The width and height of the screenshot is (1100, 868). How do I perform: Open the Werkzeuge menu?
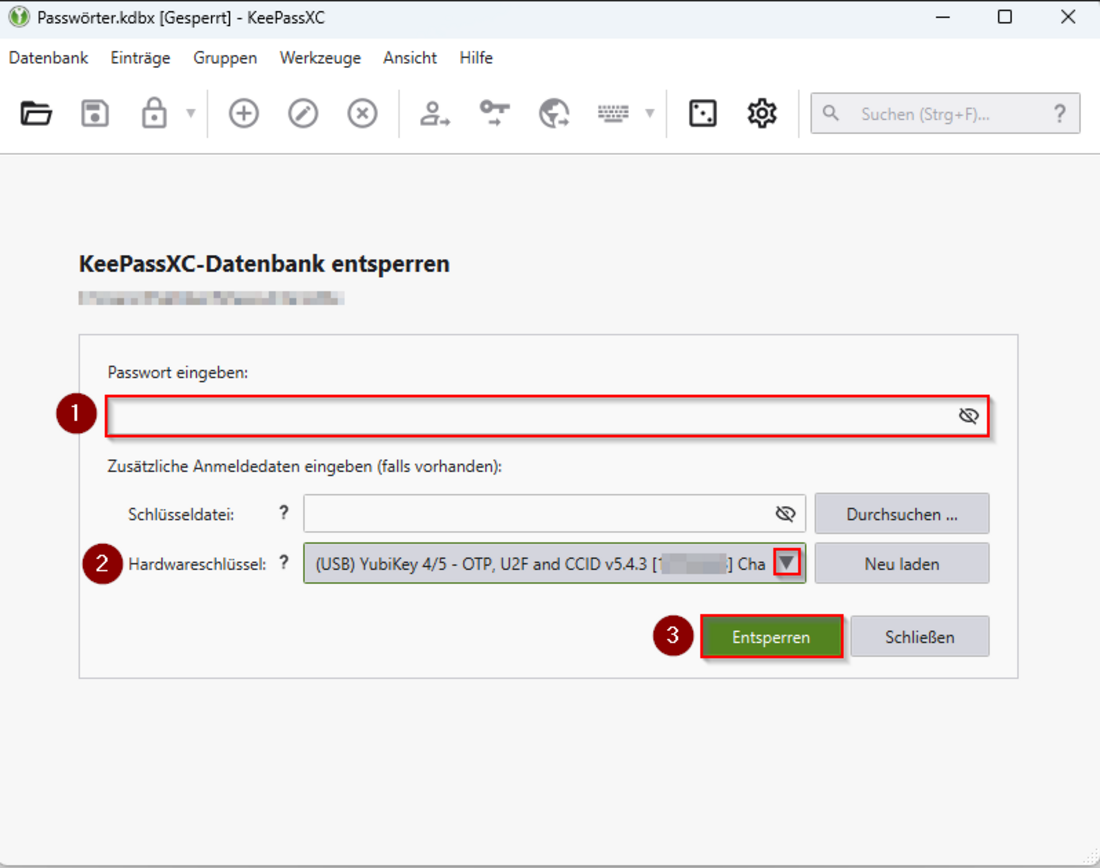point(320,58)
